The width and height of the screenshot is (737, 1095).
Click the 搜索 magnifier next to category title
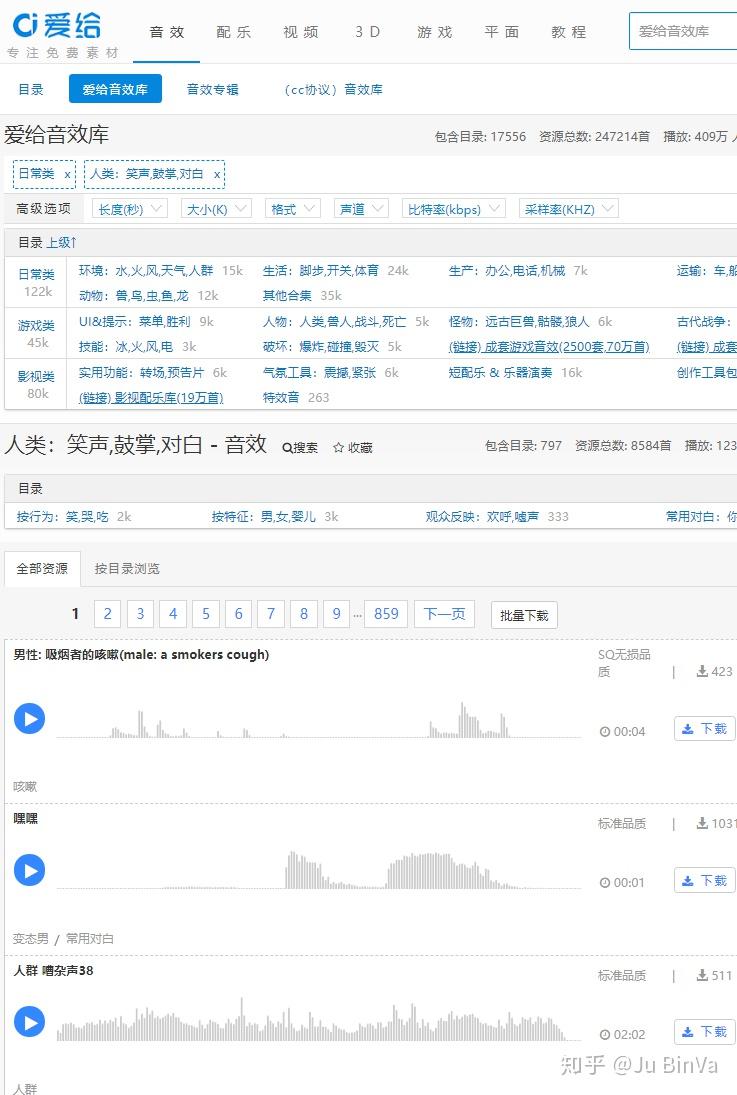point(300,448)
